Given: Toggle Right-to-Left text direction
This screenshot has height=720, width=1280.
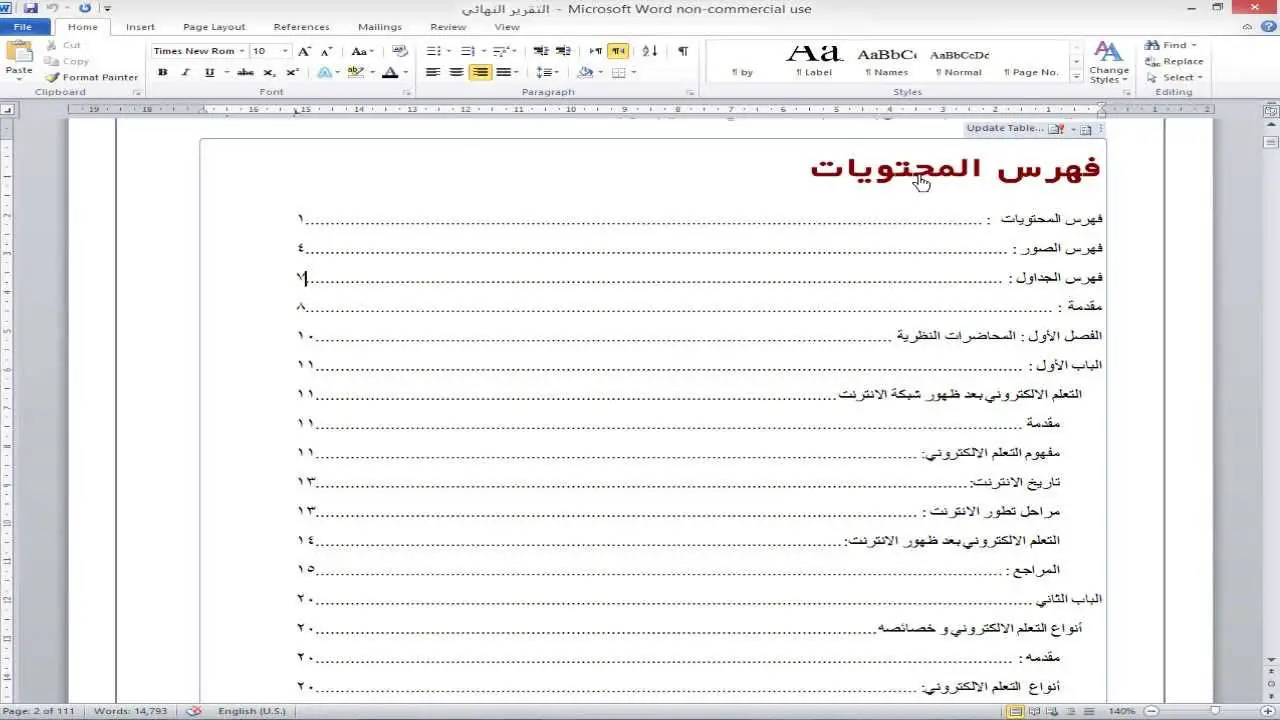Looking at the screenshot, I should point(618,51).
